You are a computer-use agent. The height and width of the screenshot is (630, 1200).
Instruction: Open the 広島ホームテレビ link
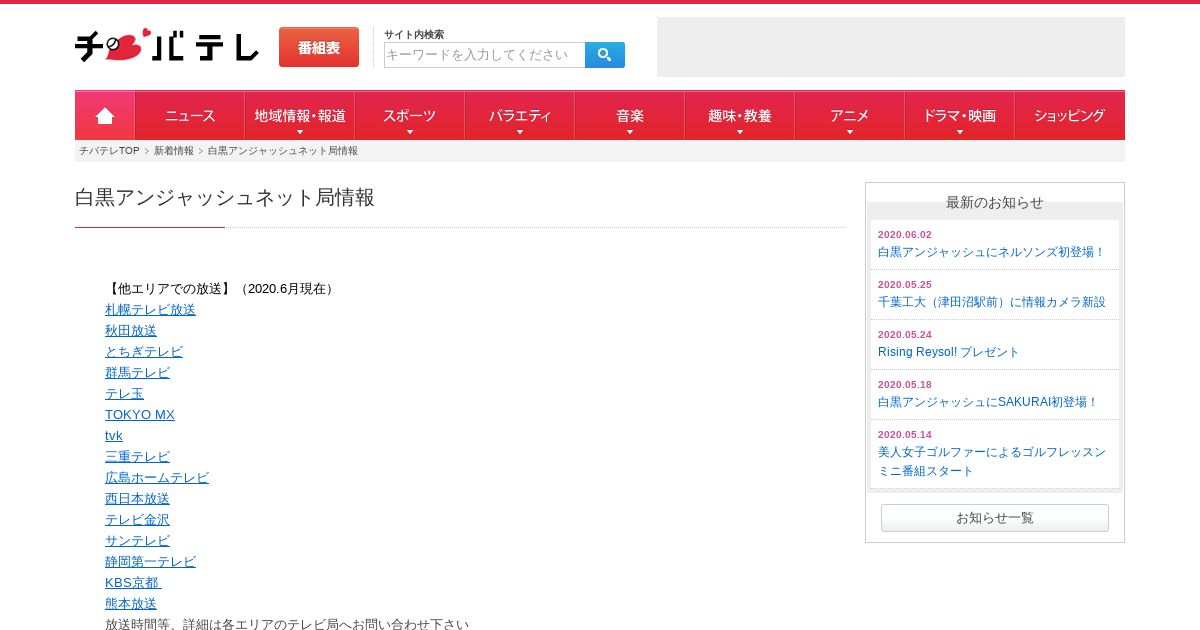(x=157, y=478)
